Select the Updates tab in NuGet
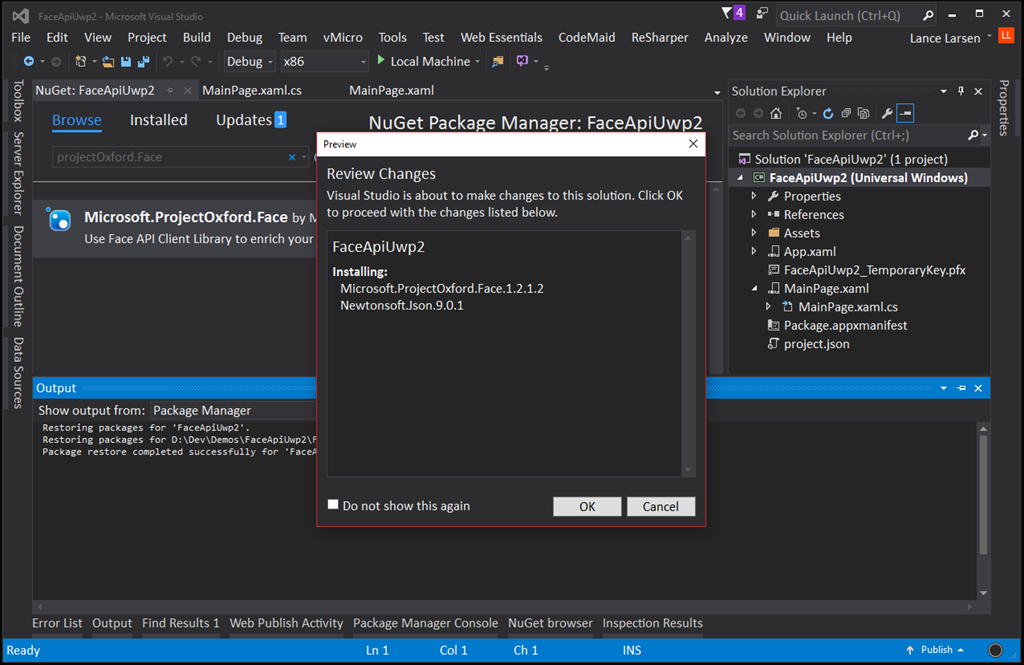The height and width of the screenshot is (665, 1024). tap(251, 120)
